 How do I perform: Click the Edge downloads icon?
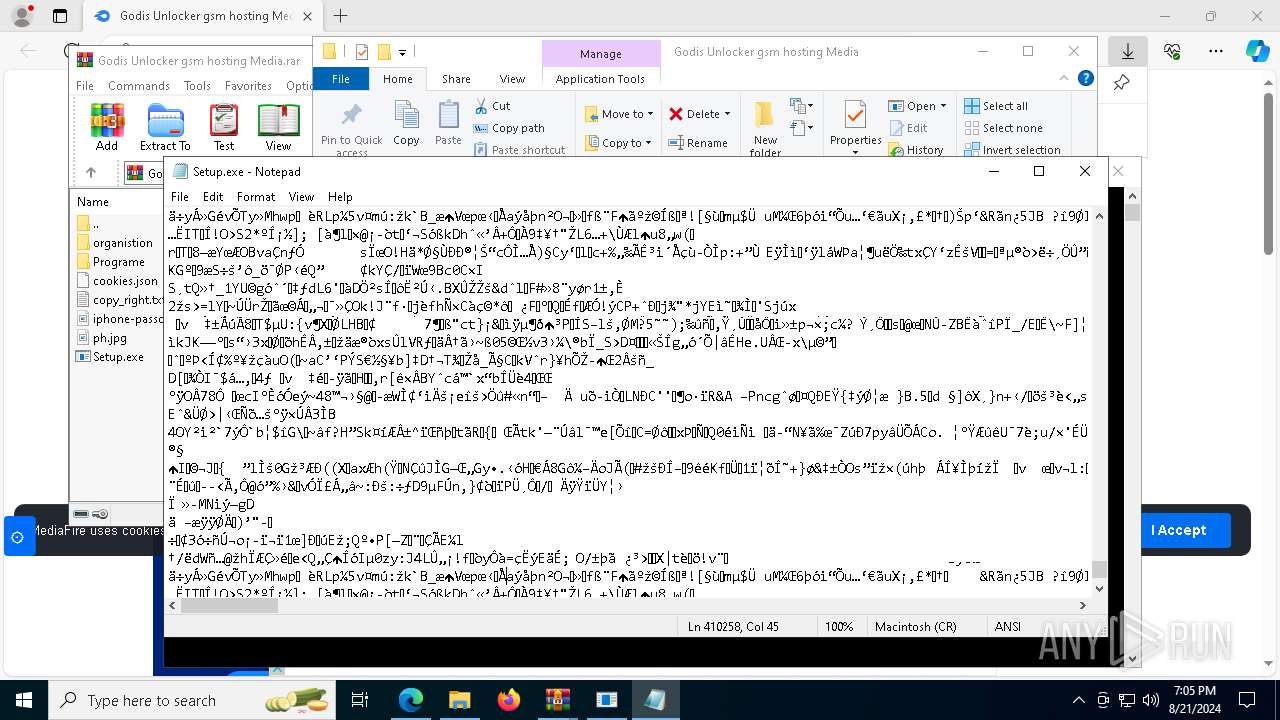[x=1128, y=51]
